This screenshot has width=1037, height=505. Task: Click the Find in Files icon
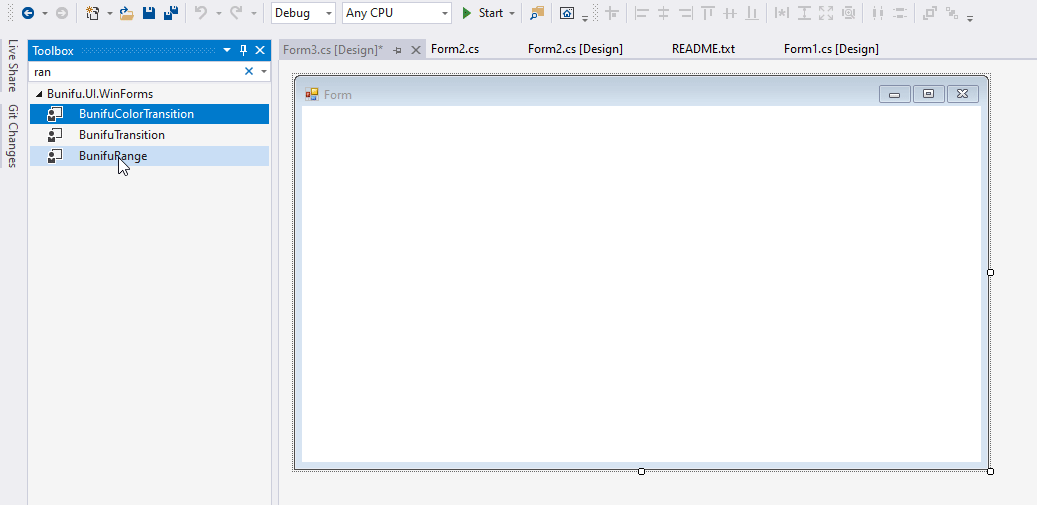pos(537,13)
